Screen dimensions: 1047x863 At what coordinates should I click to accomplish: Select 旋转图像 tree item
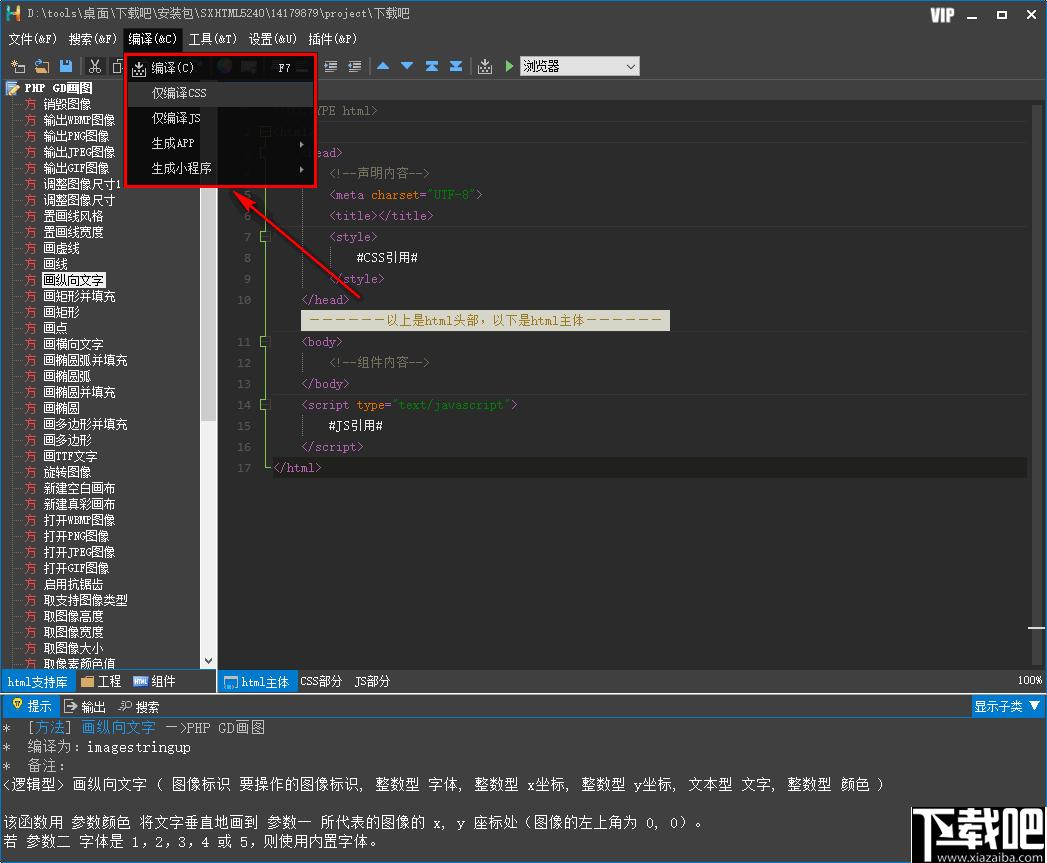tap(67, 472)
